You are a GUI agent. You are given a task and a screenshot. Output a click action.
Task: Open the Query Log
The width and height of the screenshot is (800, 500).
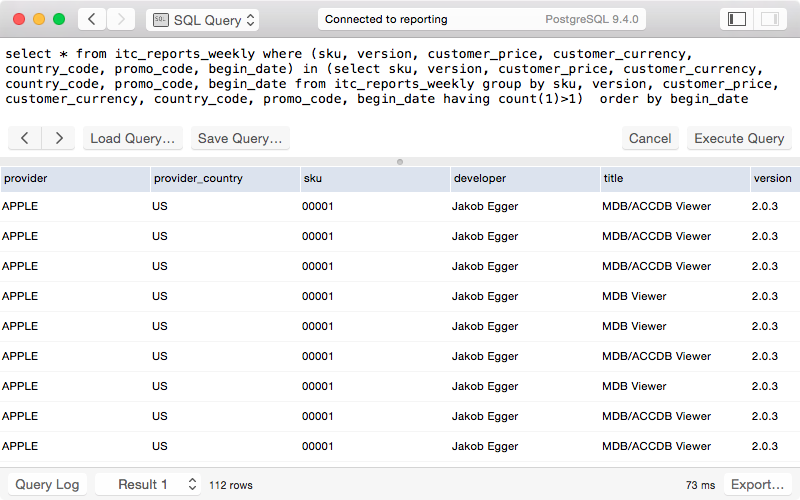pos(47,484)
